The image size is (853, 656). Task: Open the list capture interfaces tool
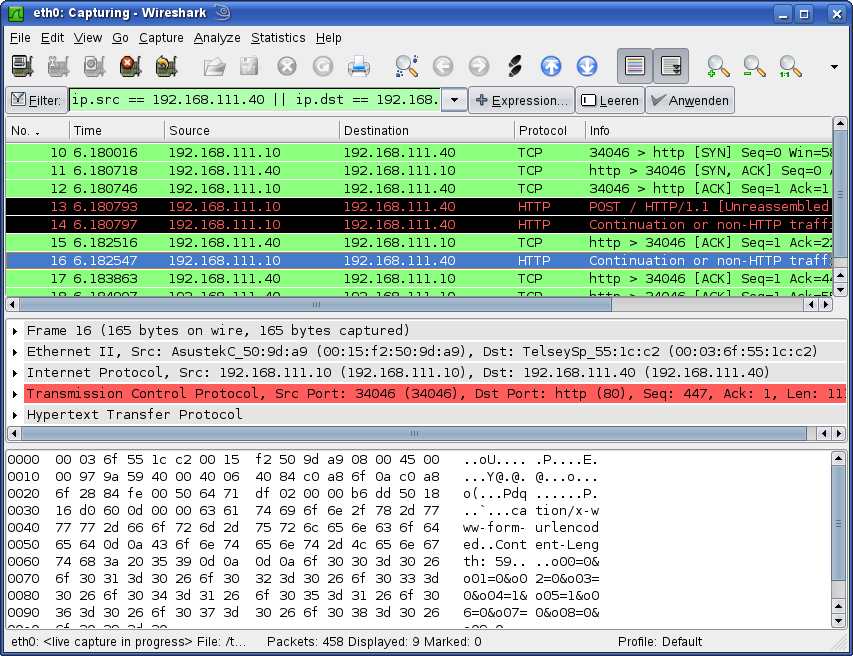coord(23,66)
